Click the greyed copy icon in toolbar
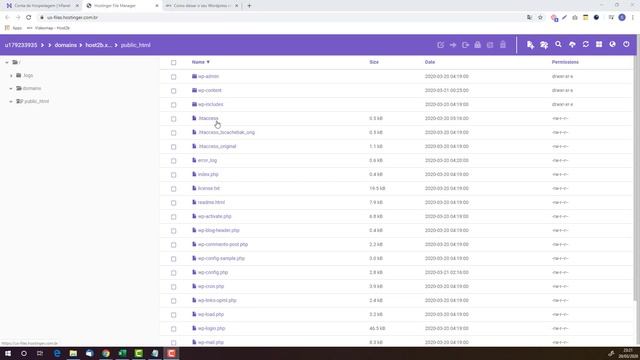Image resolution: width=640 pixels, height=360 pixels. pyautogui.click(x=465, y=45)
